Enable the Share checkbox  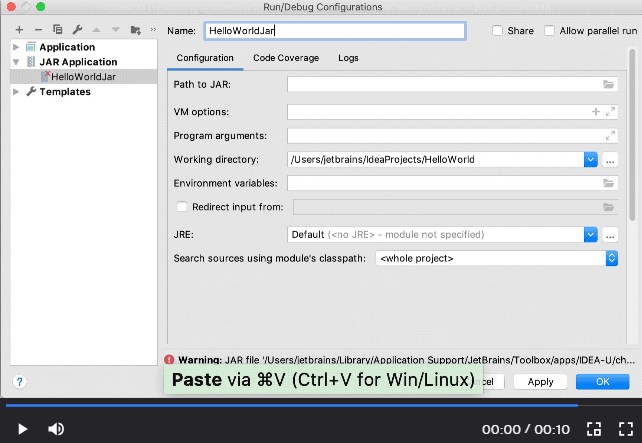[497, 31]
